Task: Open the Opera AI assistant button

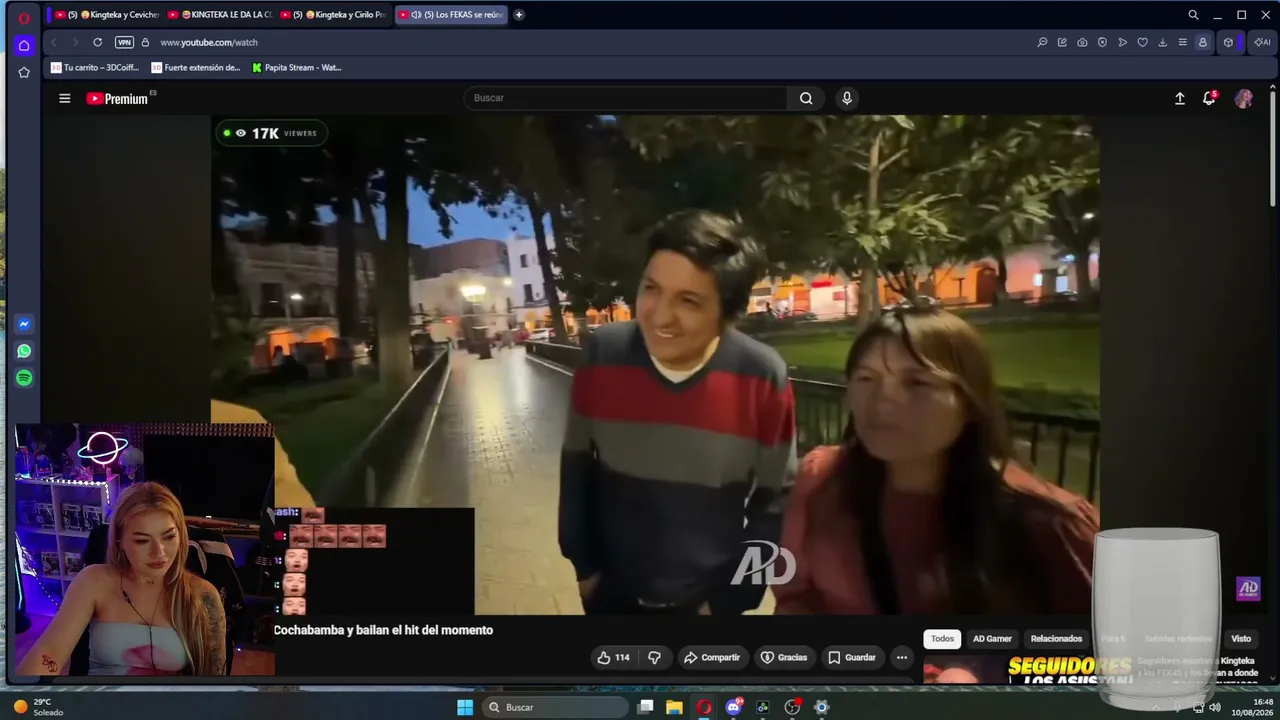Action: tap(1260, 42)
